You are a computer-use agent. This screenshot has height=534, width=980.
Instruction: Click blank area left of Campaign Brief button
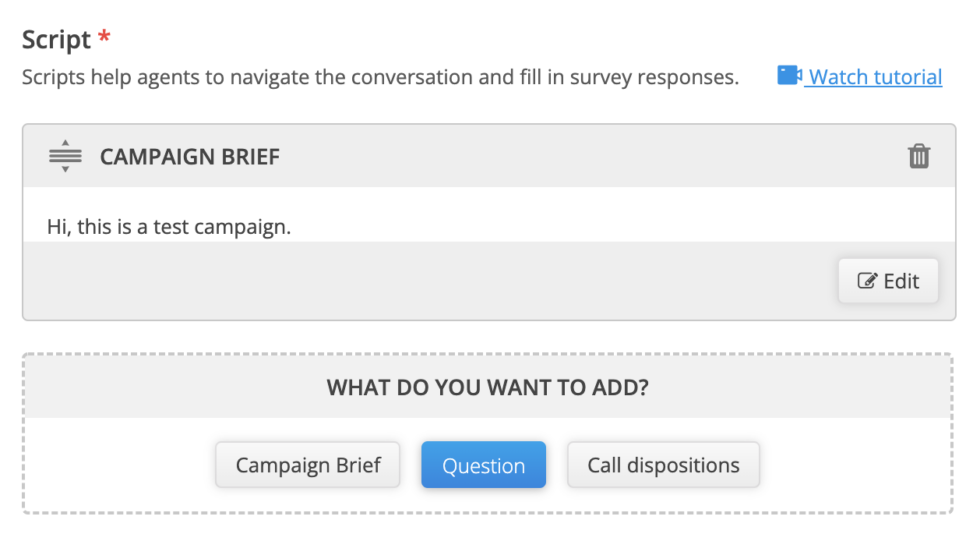120,465
